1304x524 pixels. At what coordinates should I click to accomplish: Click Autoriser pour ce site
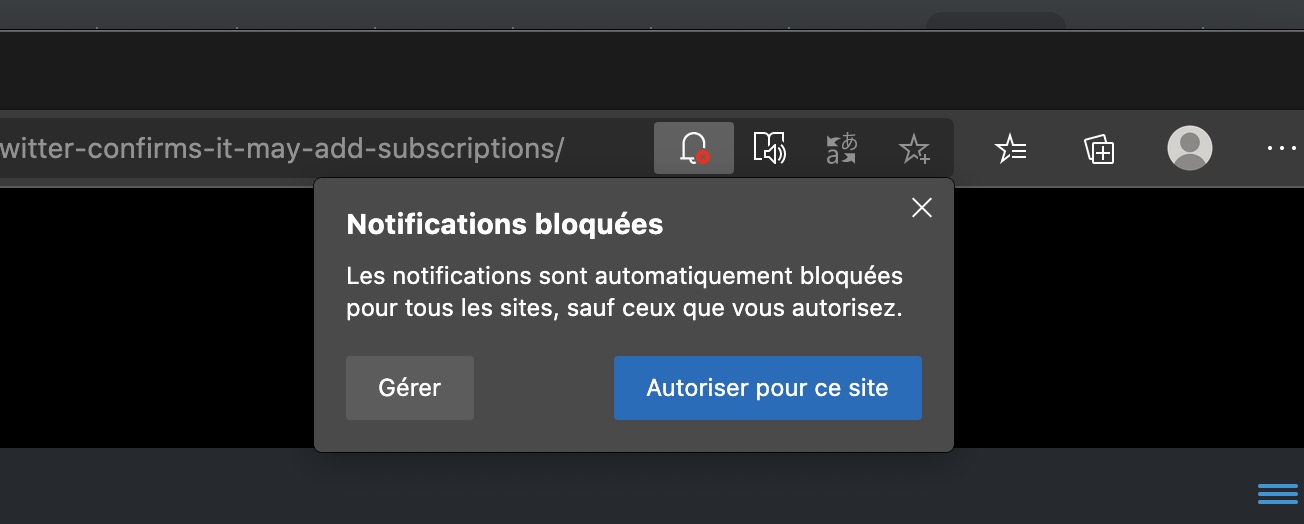click(767, 388)
